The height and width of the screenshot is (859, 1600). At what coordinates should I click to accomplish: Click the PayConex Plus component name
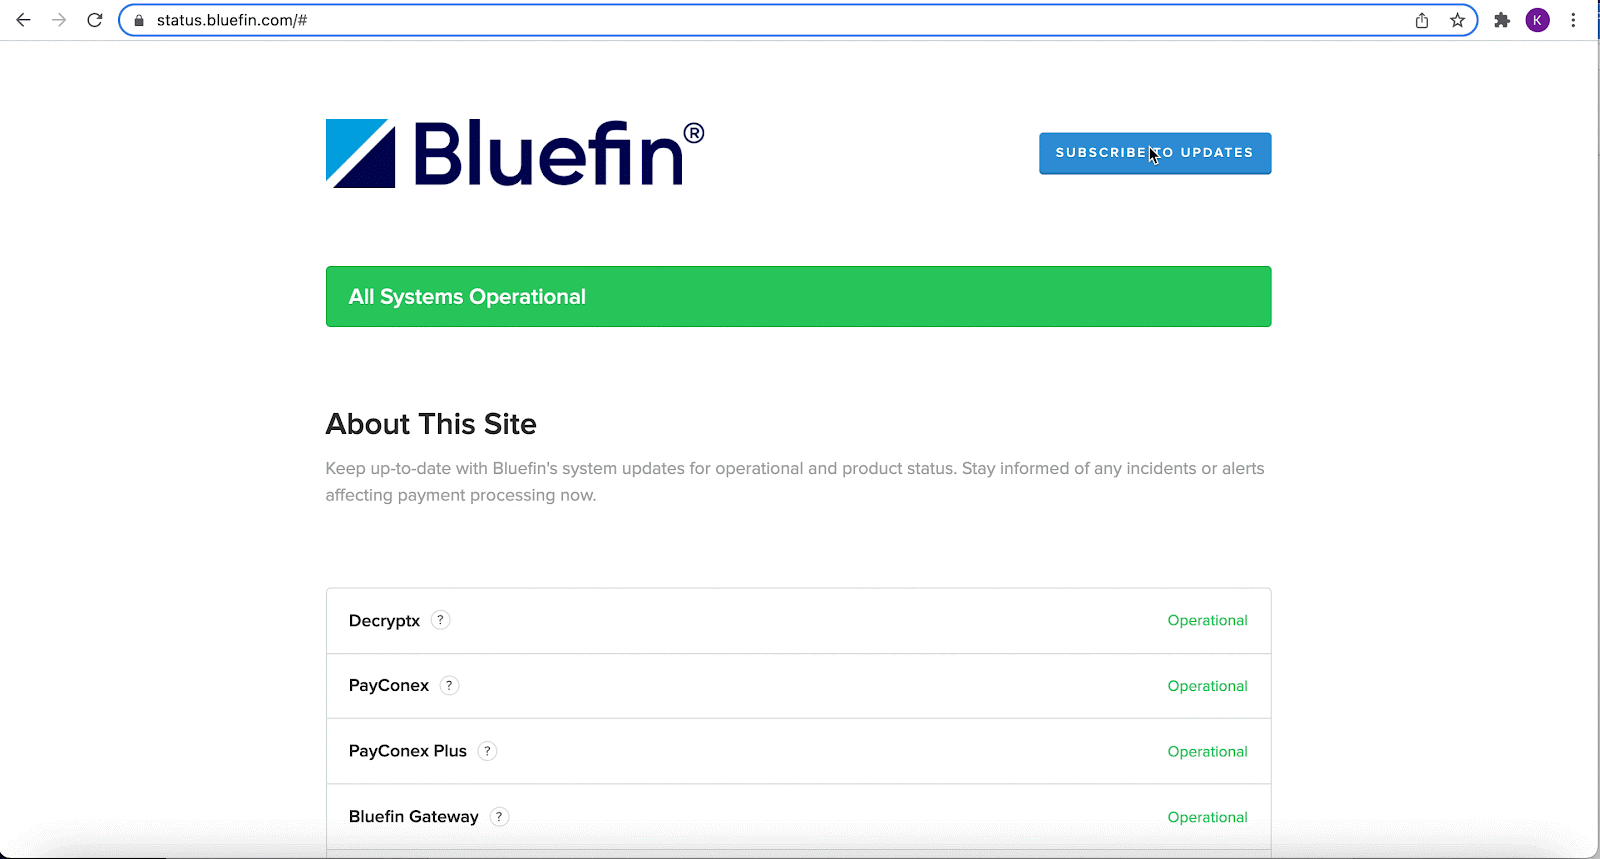408,751
